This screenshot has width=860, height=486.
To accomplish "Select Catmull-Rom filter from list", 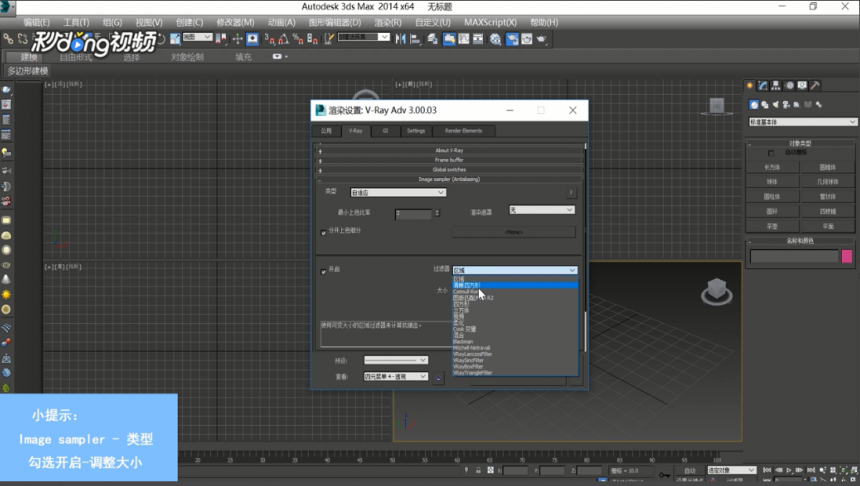I will tap(466, 291).
